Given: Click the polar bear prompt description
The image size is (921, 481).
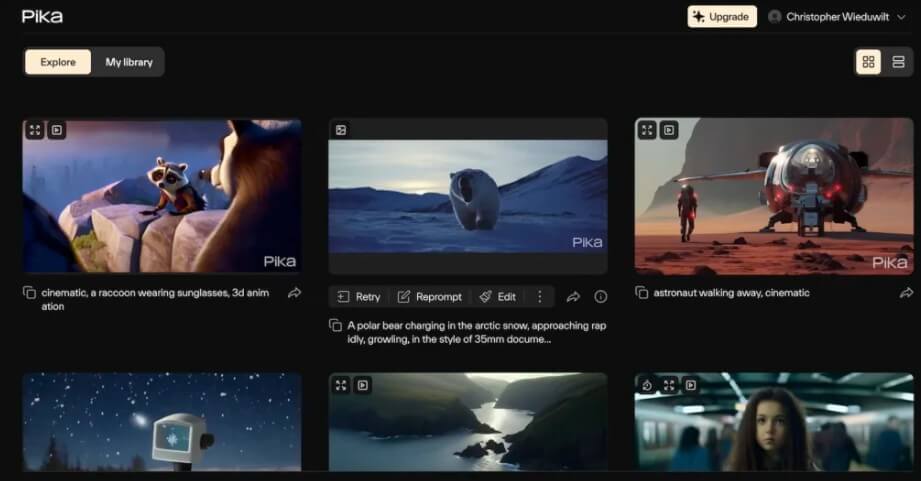Looking at the screenshot, I should tap(476, 332).
